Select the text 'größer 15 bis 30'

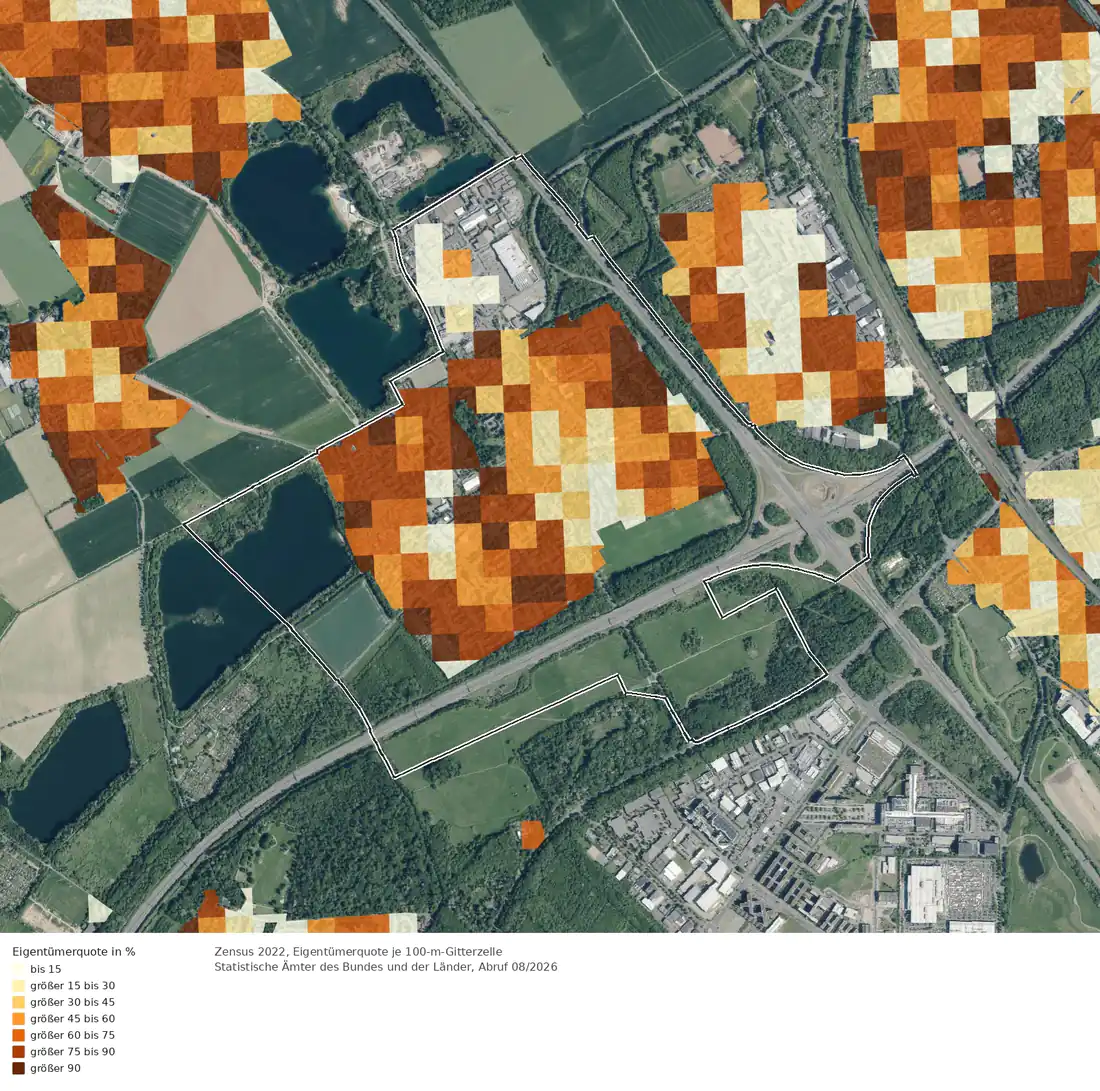tap(72, 986)
